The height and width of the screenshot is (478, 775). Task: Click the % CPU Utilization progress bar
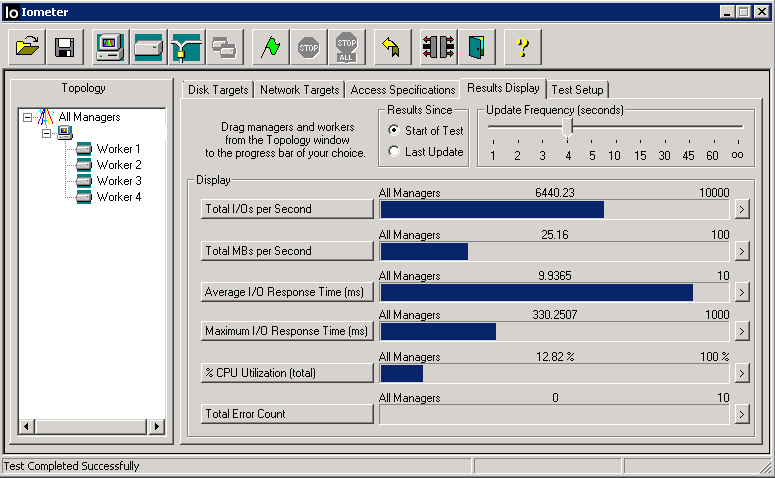(554, 373)
